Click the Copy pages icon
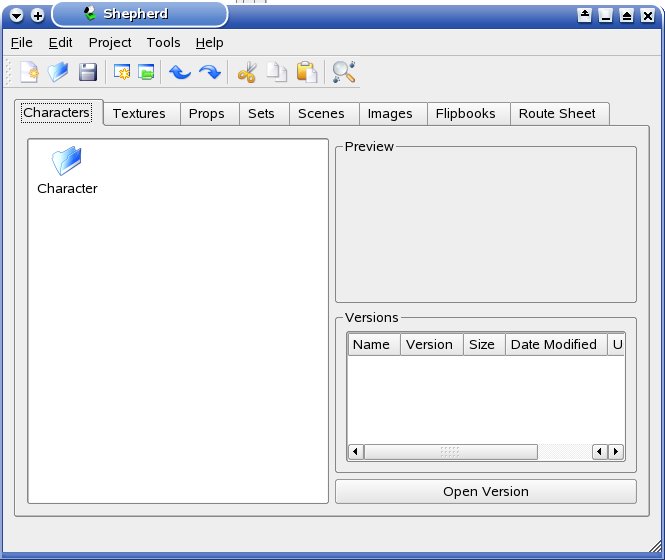This screenshot has width=665, height=560. pyautogui.click(x=277, y=72)
